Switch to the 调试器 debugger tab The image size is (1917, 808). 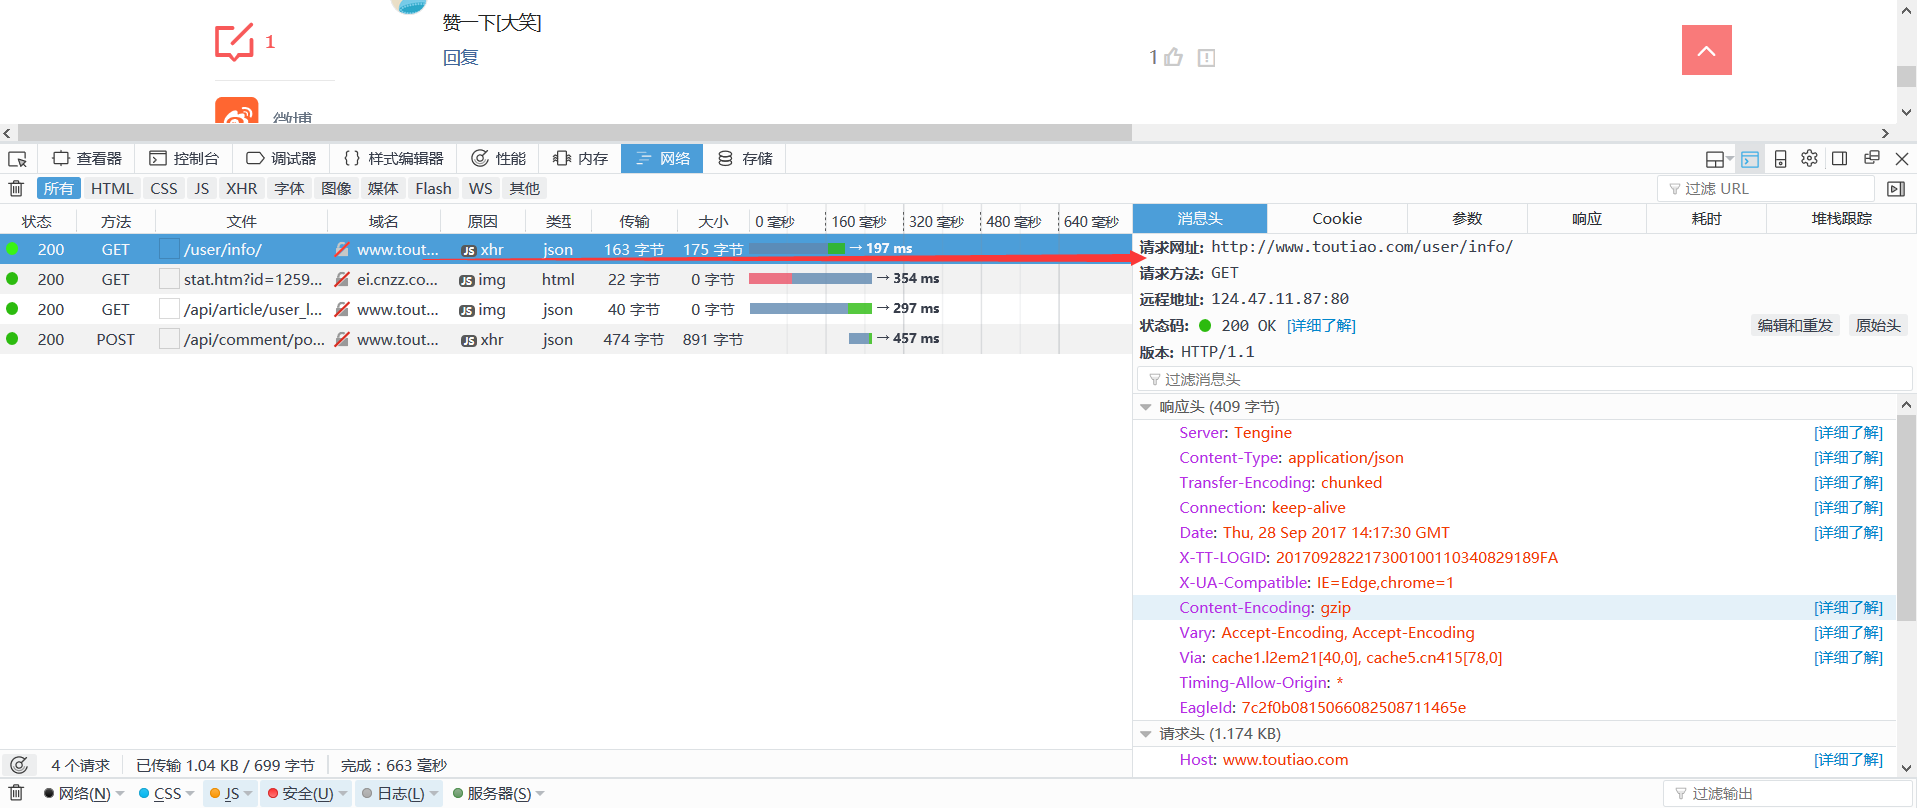(x=281, y=158)
